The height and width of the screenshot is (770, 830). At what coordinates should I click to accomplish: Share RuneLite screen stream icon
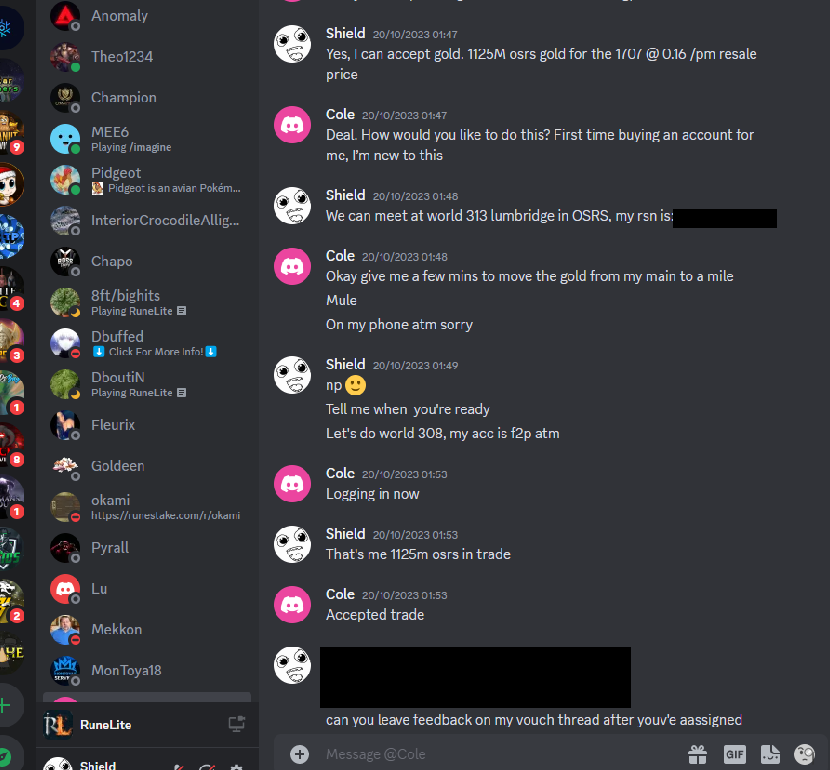tap(237, 724)
